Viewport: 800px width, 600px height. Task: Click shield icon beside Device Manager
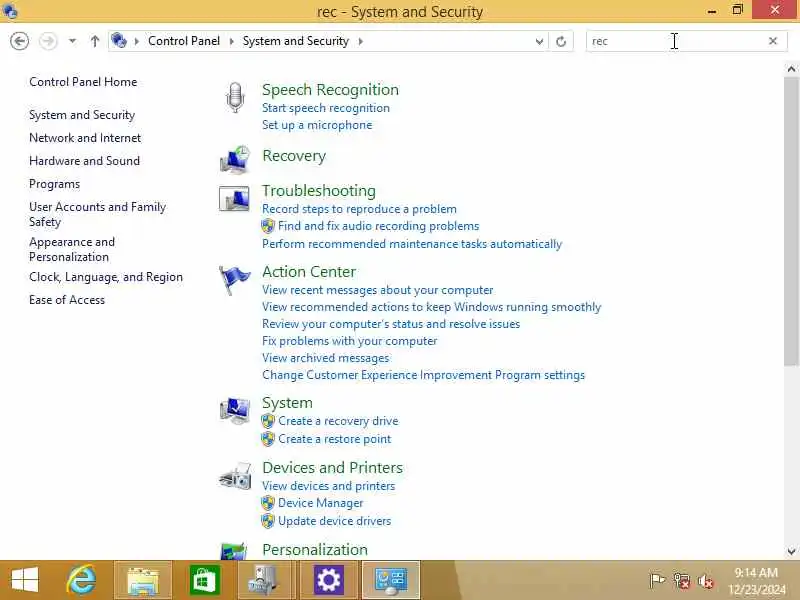[268, 503]
